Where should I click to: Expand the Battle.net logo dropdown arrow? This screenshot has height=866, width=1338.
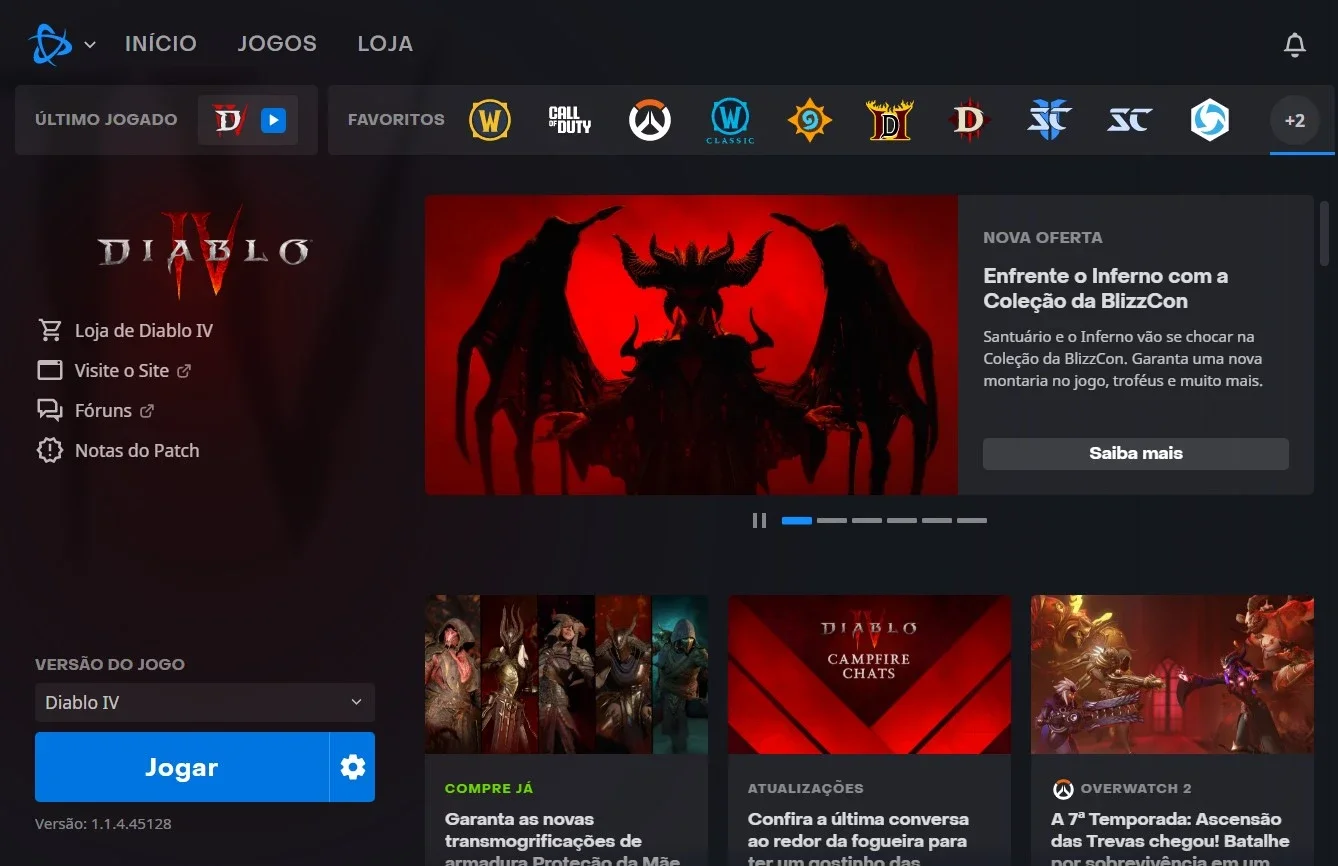click(90, 45)
